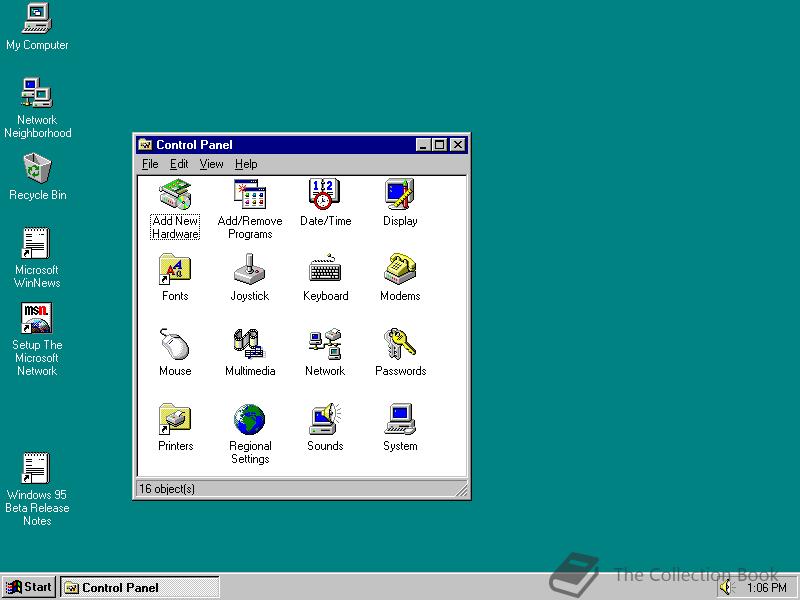Click the window resize grip corner
This screenshot has height=600, width=800.
(x=461, y=490)
